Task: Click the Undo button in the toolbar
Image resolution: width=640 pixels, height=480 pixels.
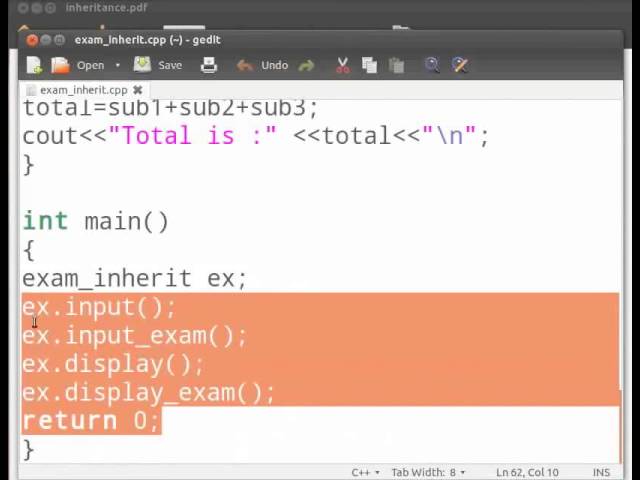Action: (x=263, y=65)
